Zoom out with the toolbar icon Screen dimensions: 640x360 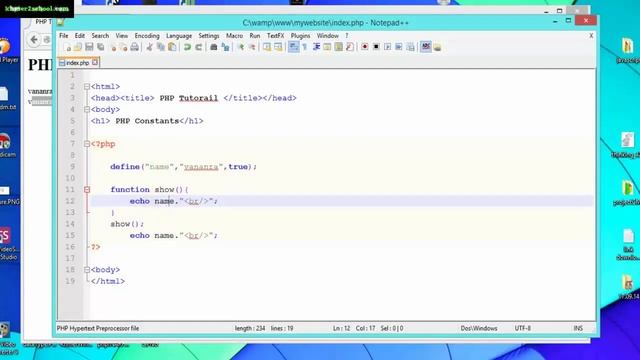click(x=252, y=47)
